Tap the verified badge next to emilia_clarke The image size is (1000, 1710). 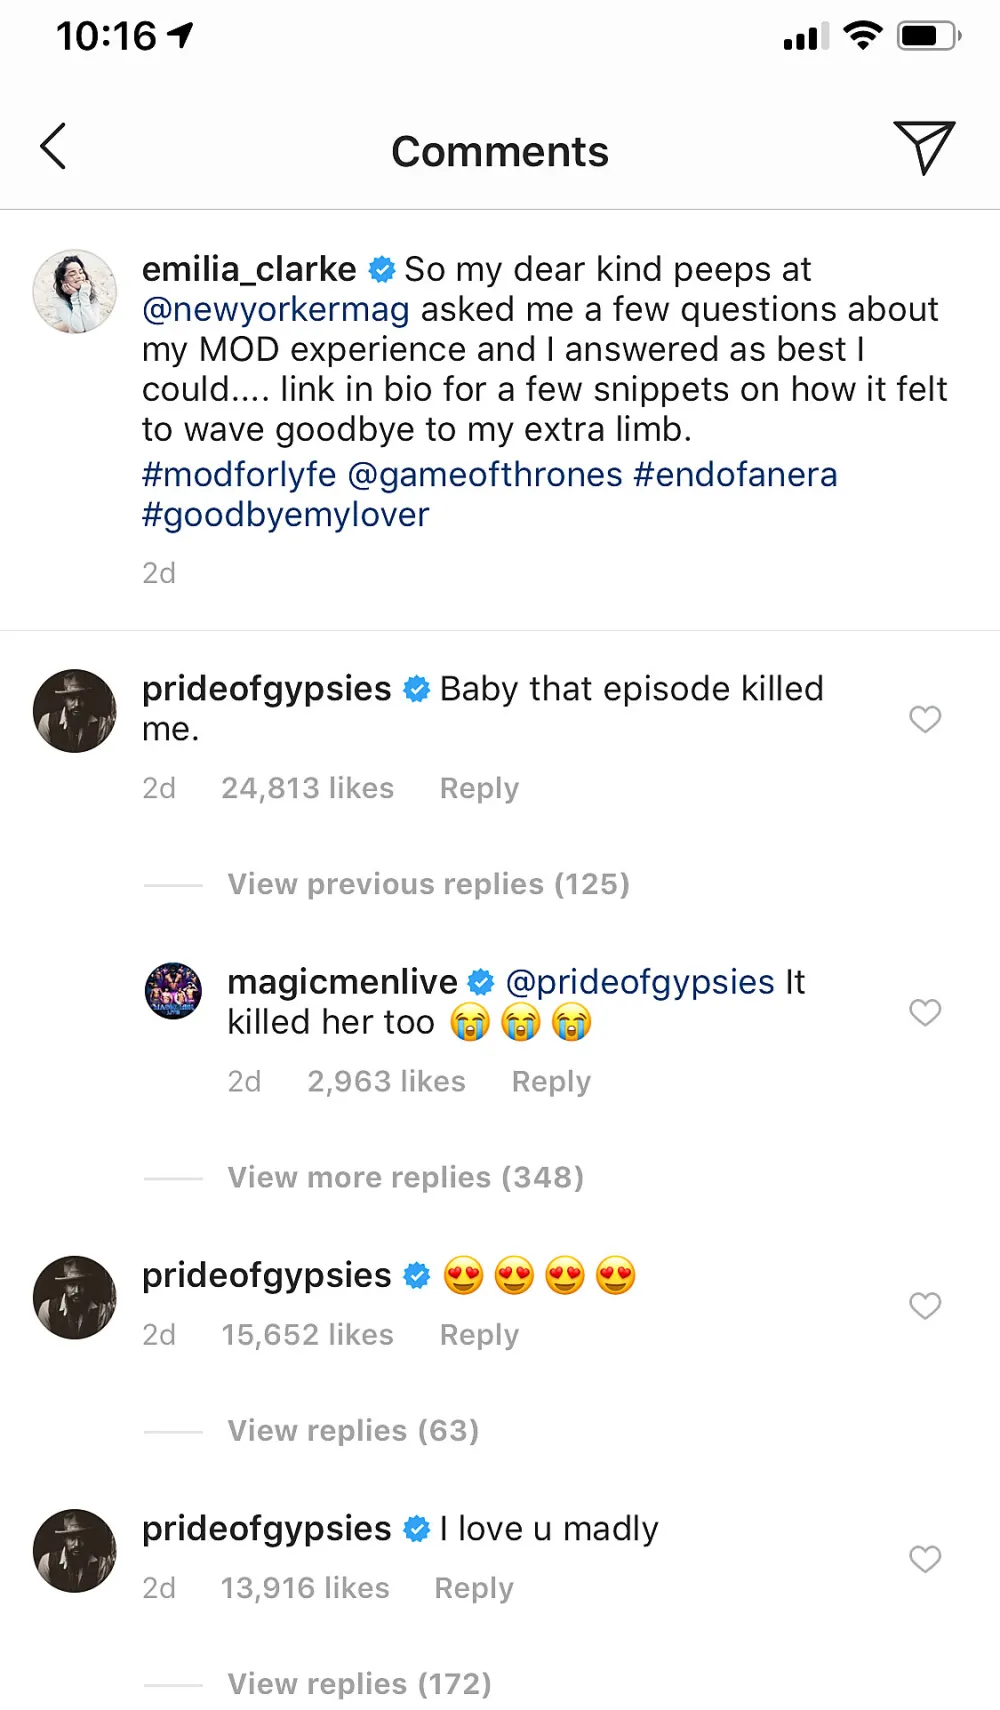coord(382,268)
